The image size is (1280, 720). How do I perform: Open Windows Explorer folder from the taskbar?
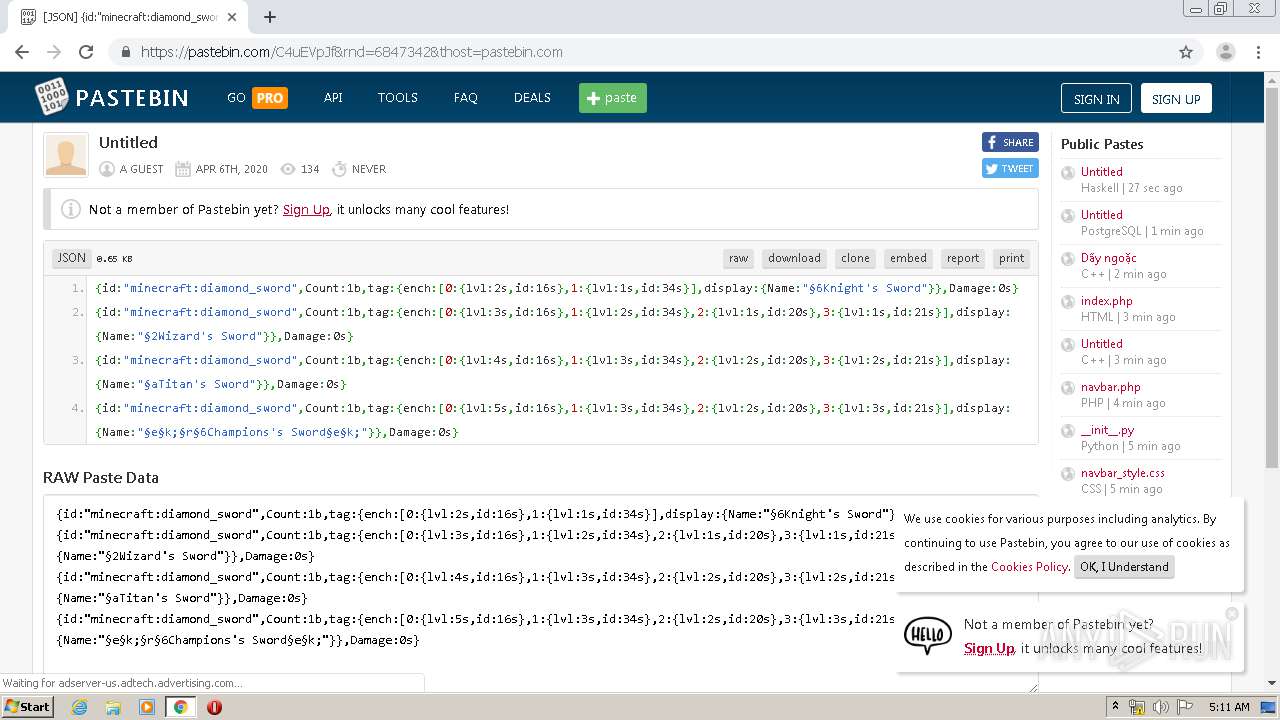pos(113,707)
